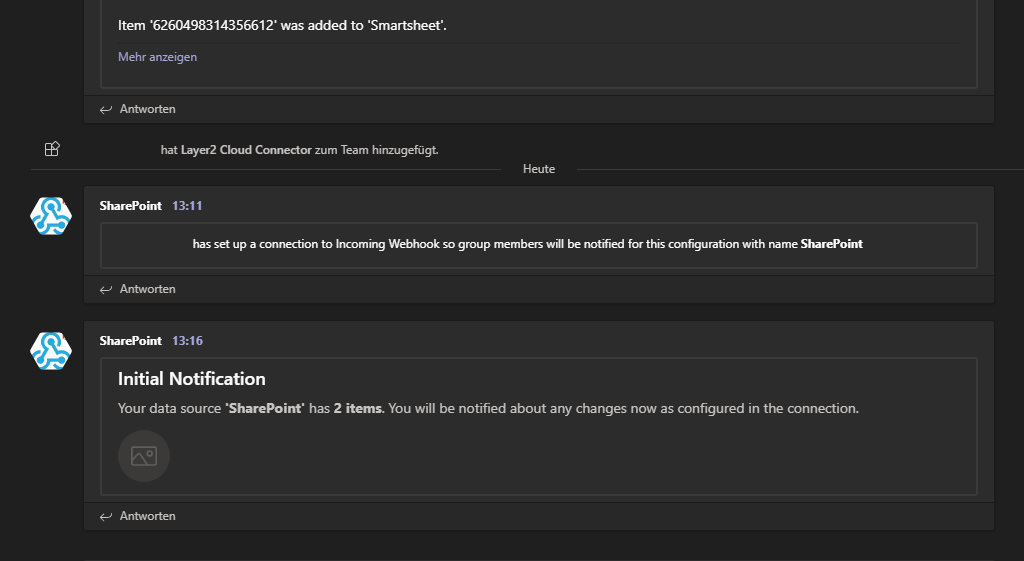Select the 'Initial Notification' card heading

pos(191,379)
